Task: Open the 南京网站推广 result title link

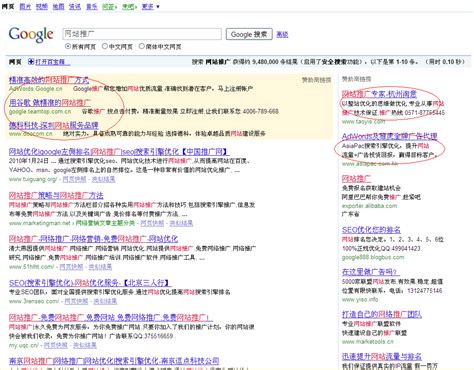Action: pyautogui.click(x=114, y=361)
